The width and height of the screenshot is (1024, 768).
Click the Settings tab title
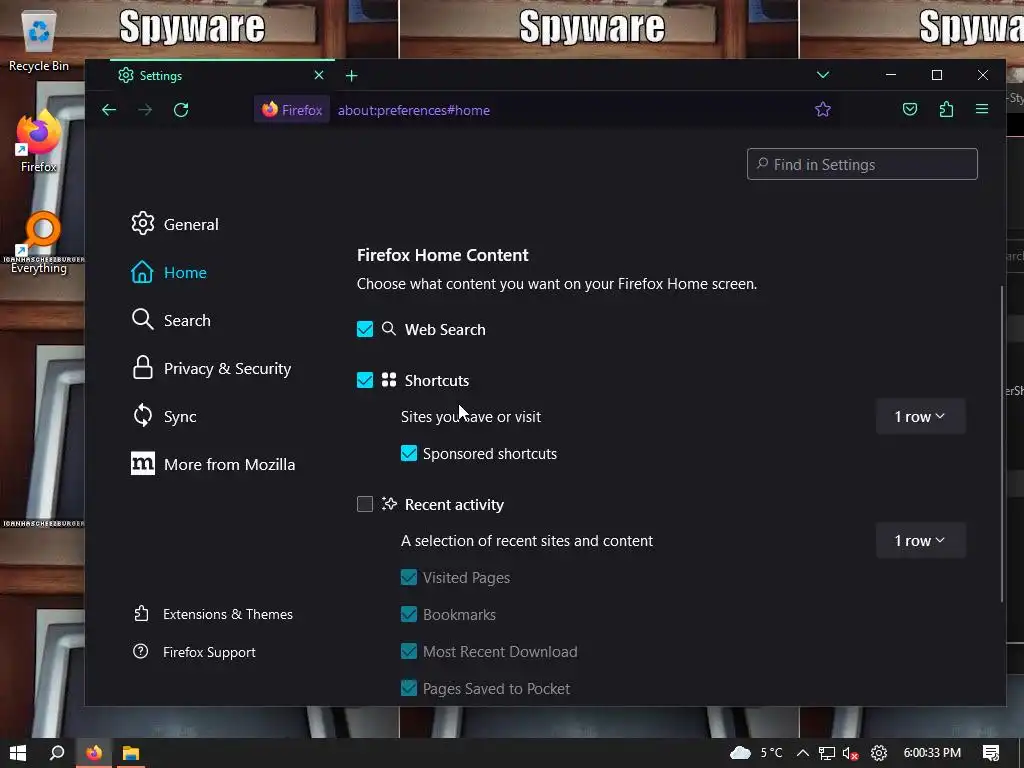161,76
